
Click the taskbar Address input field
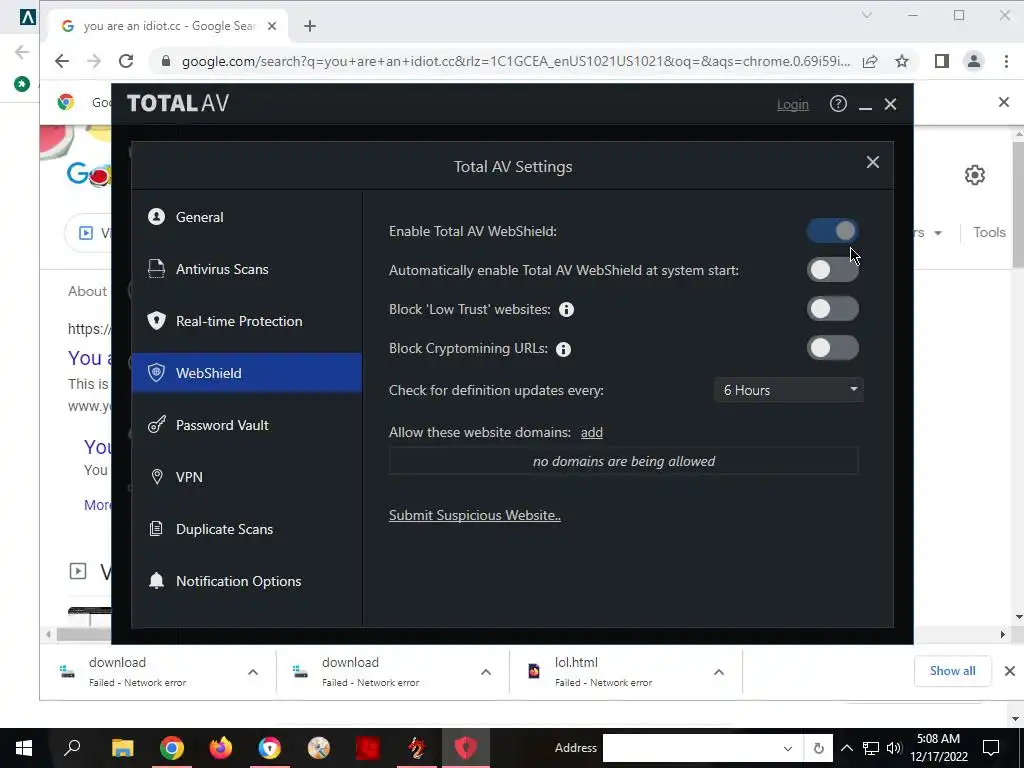[692, 748]
